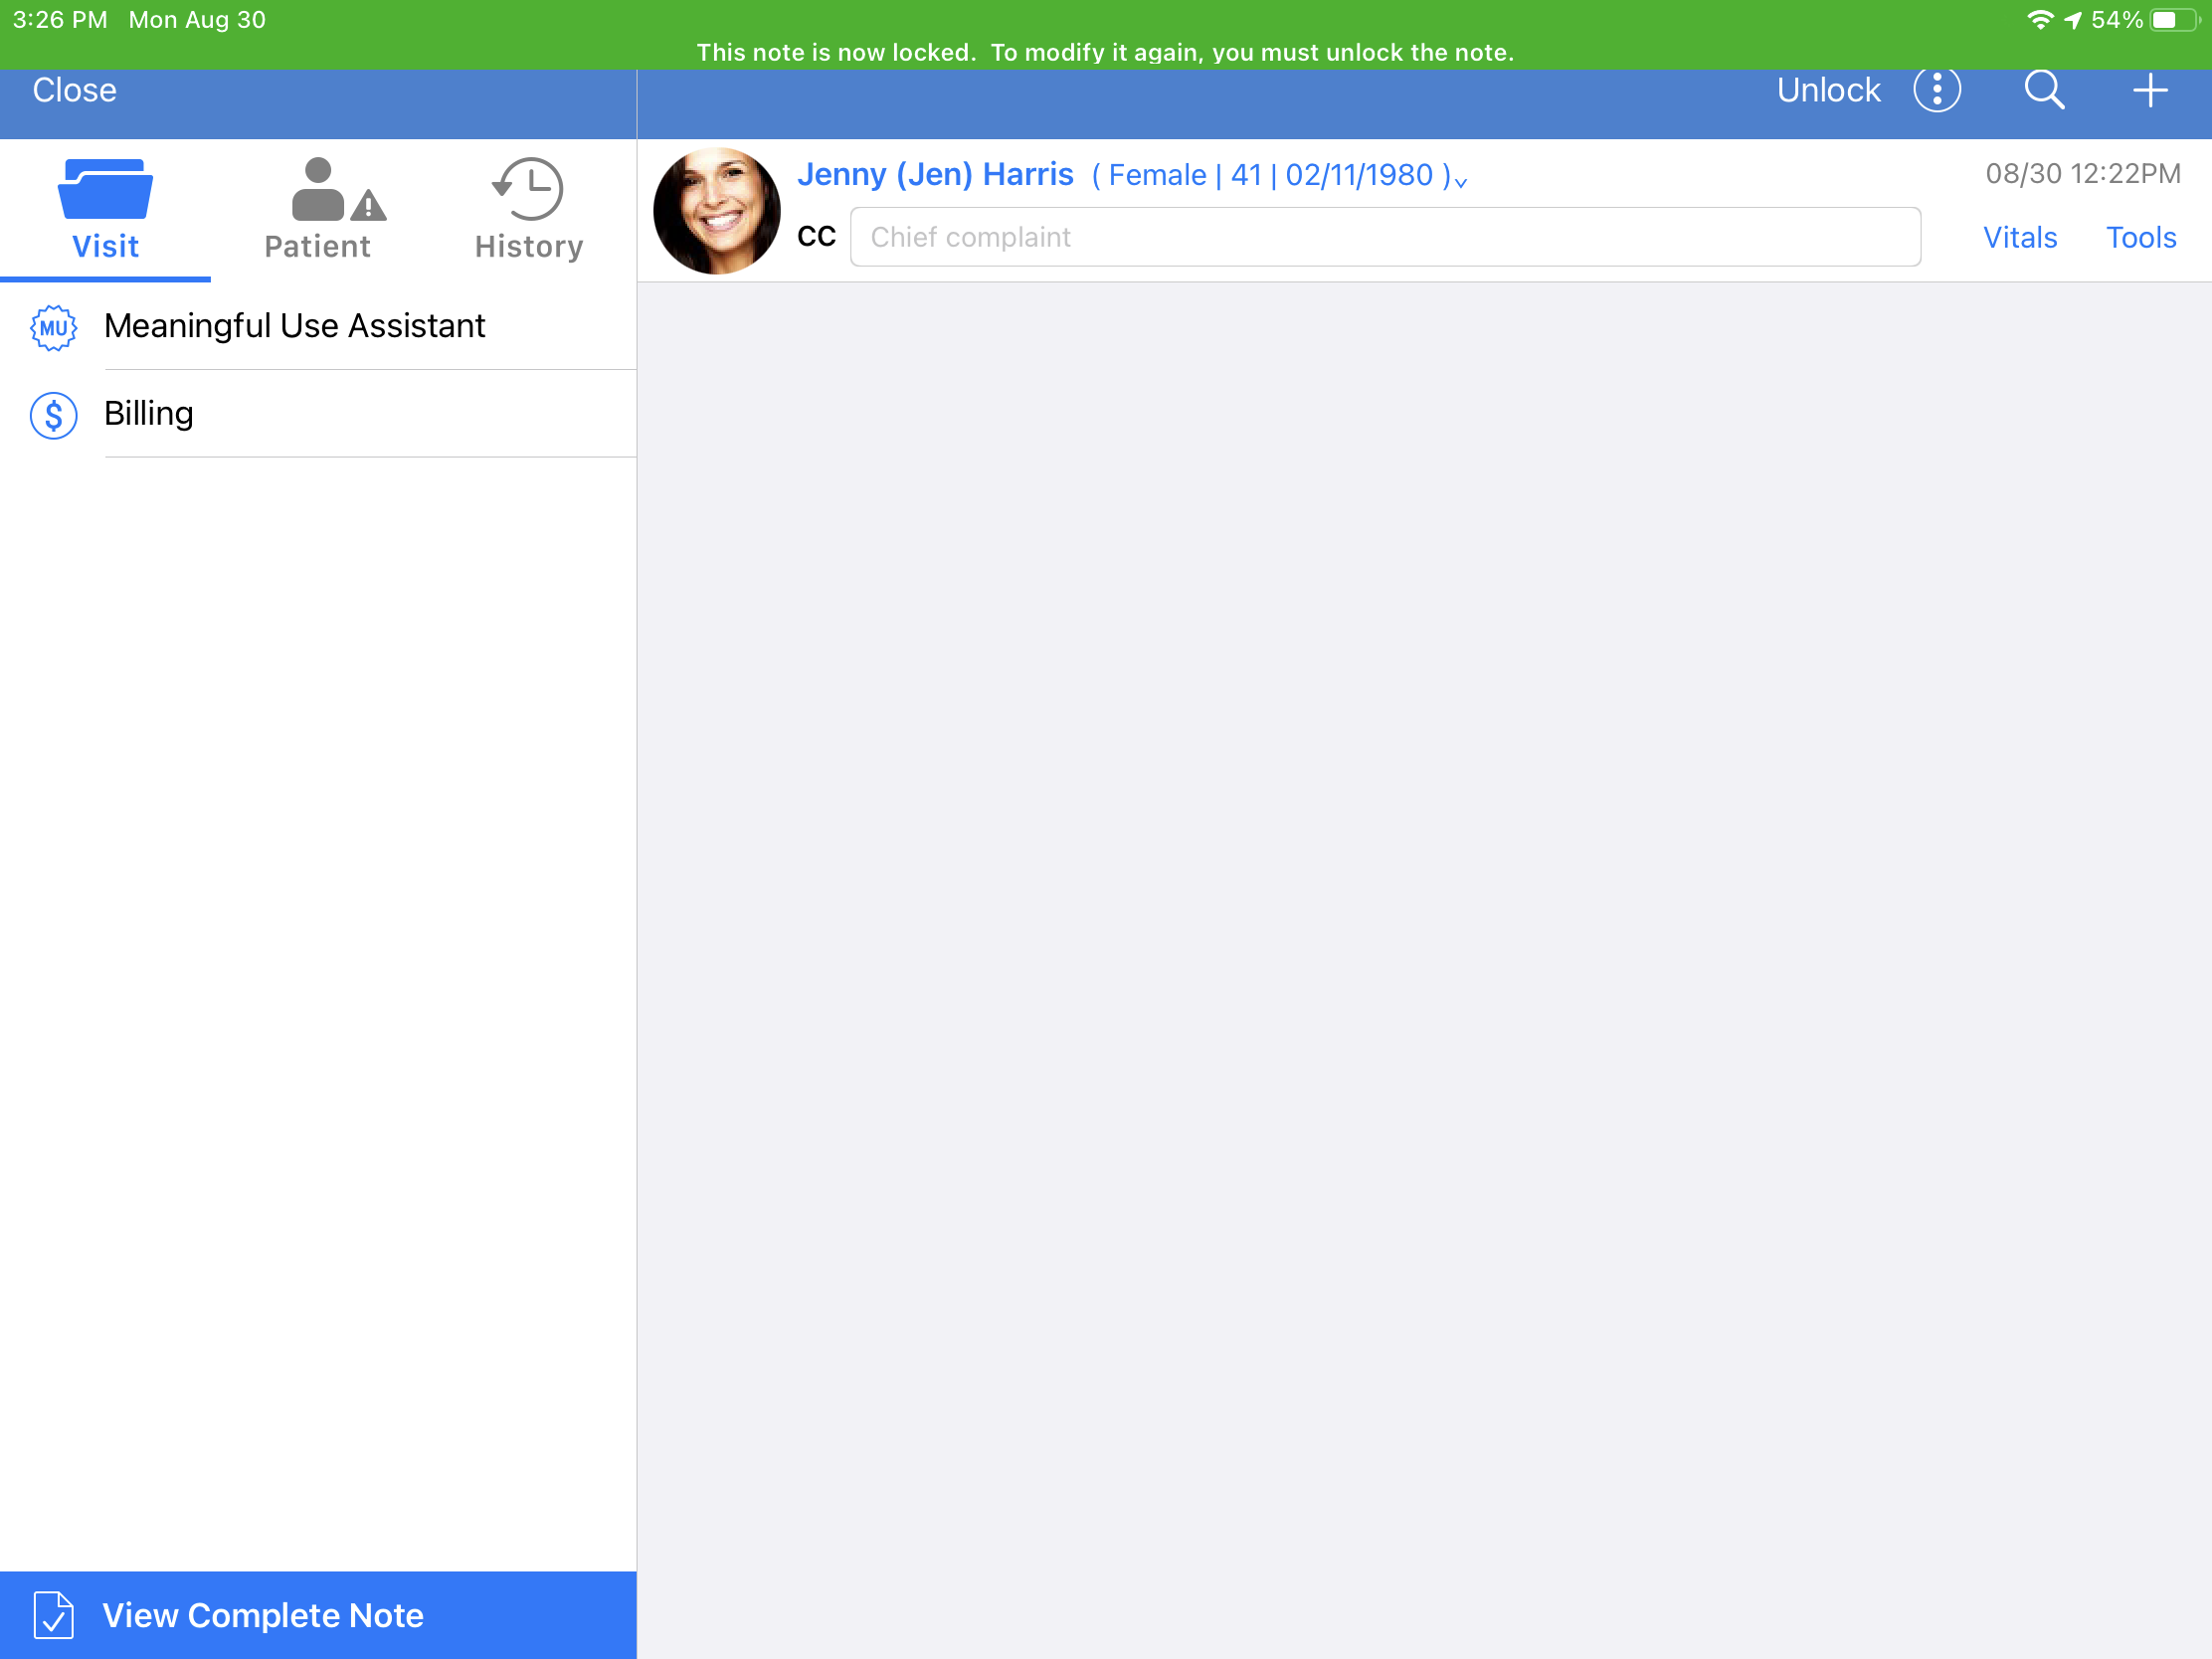Click the Unlock button to edit note

pos(1827,91)
